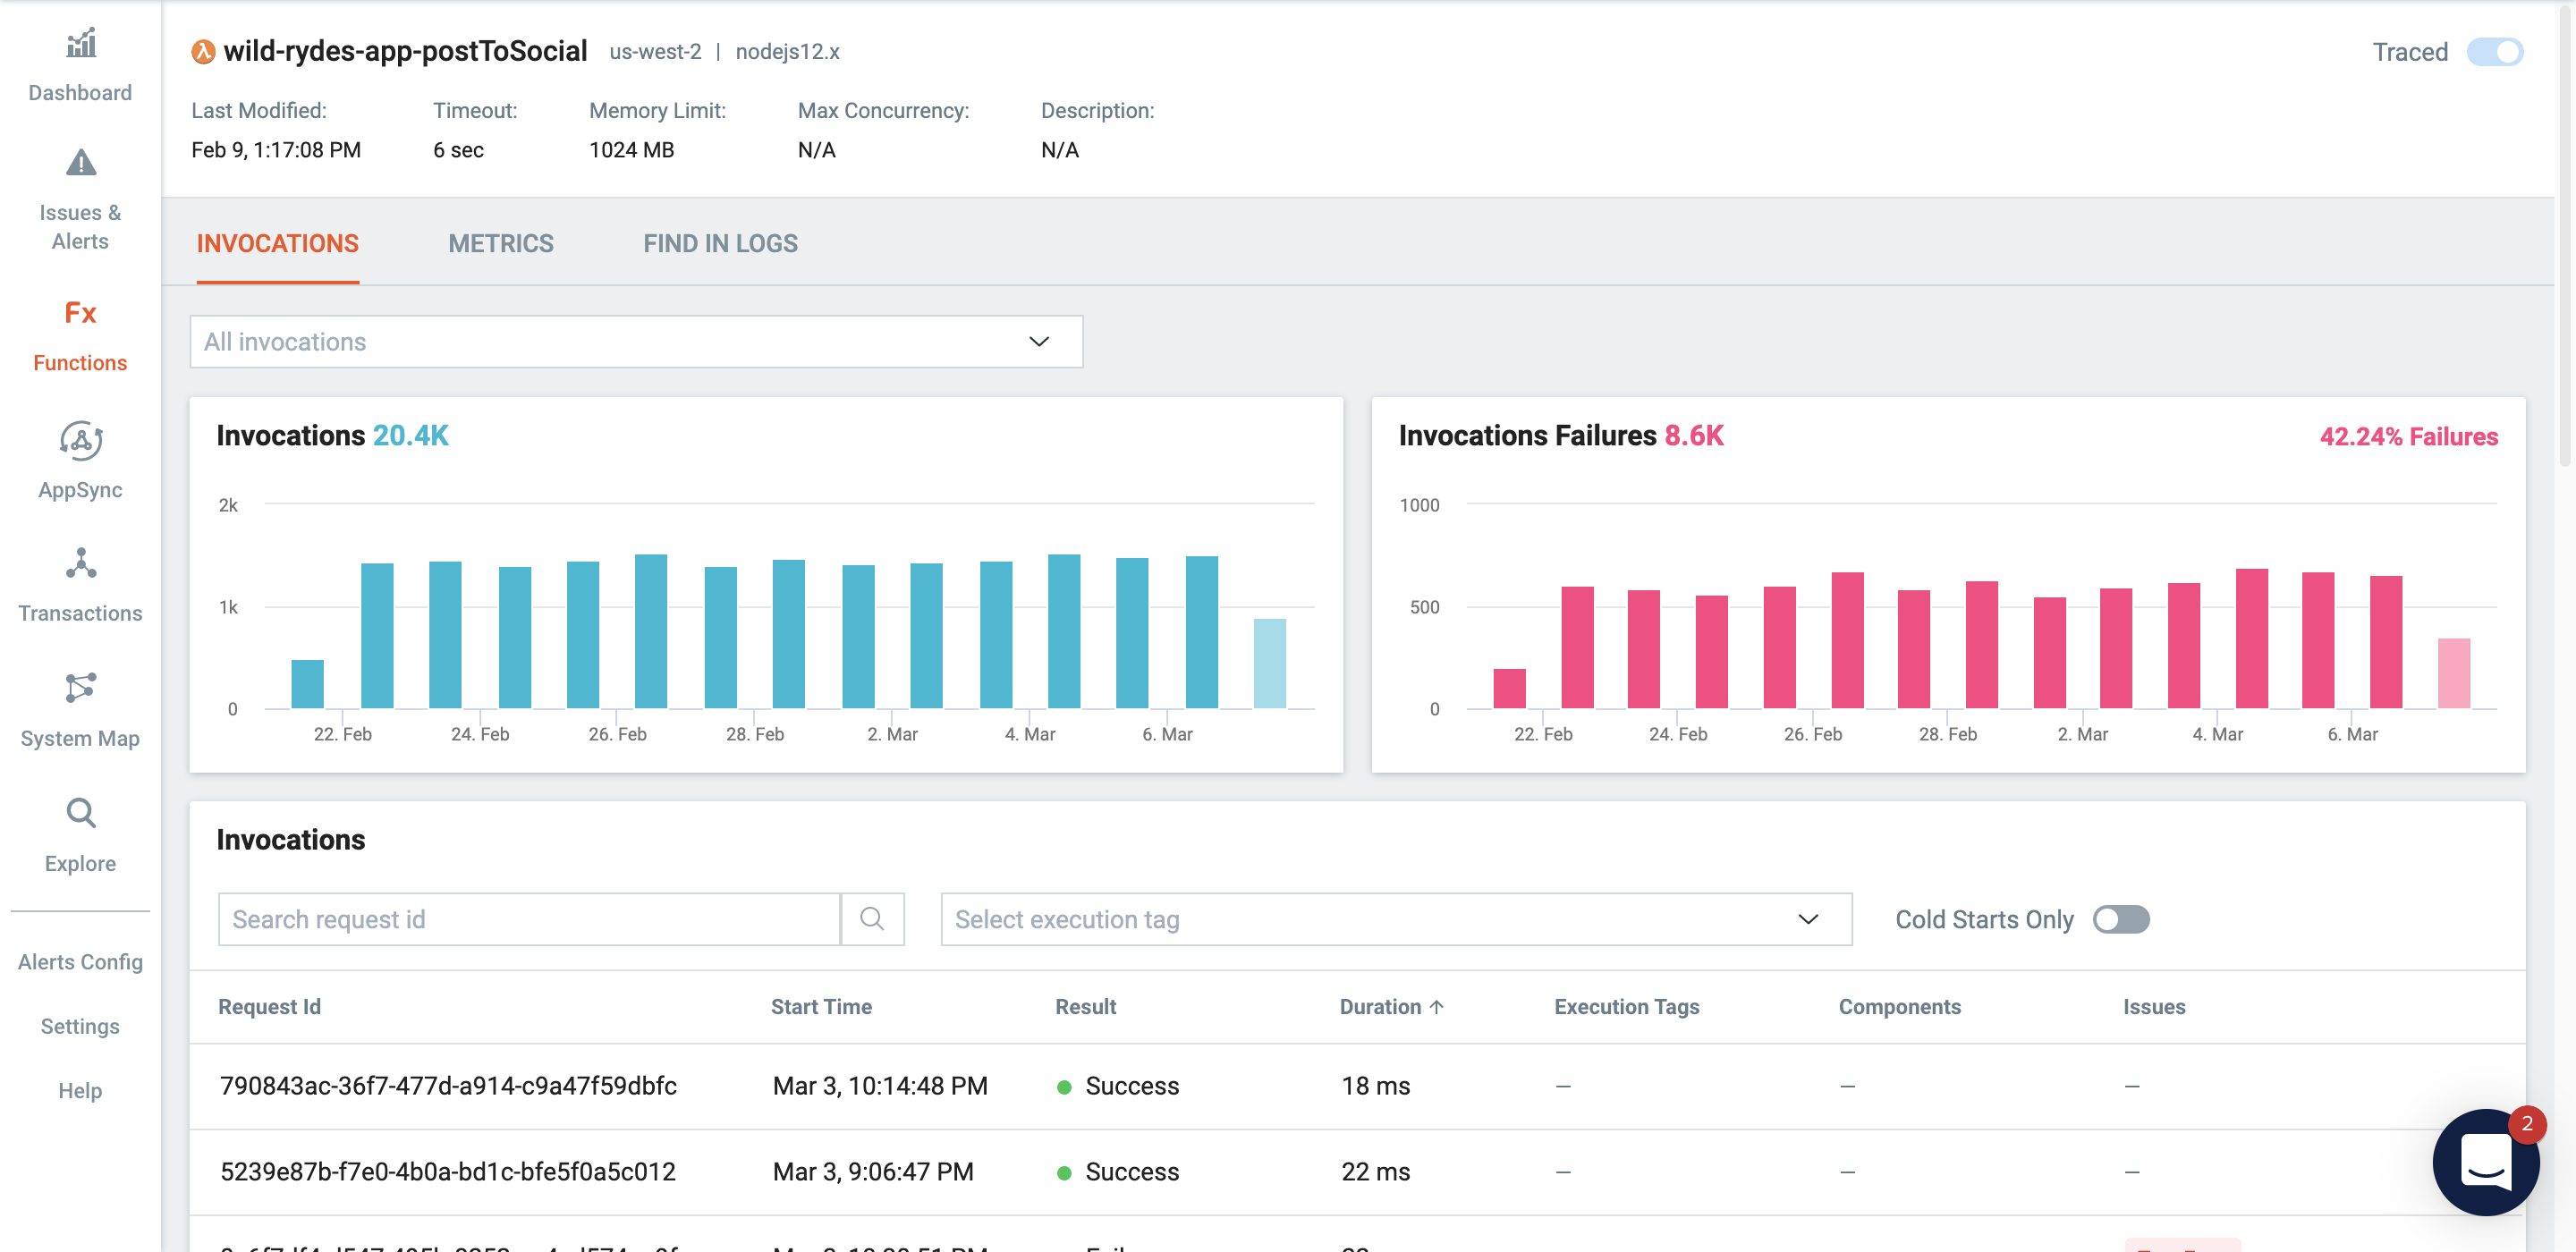Open the Dashboard sidebar icon
2576x1252 pixels.
80,45
